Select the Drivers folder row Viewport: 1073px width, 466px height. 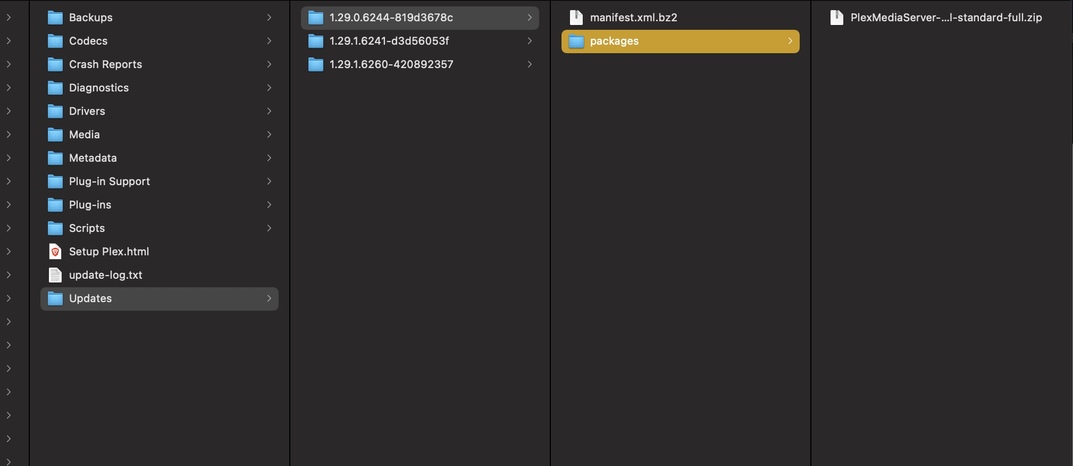87,111
